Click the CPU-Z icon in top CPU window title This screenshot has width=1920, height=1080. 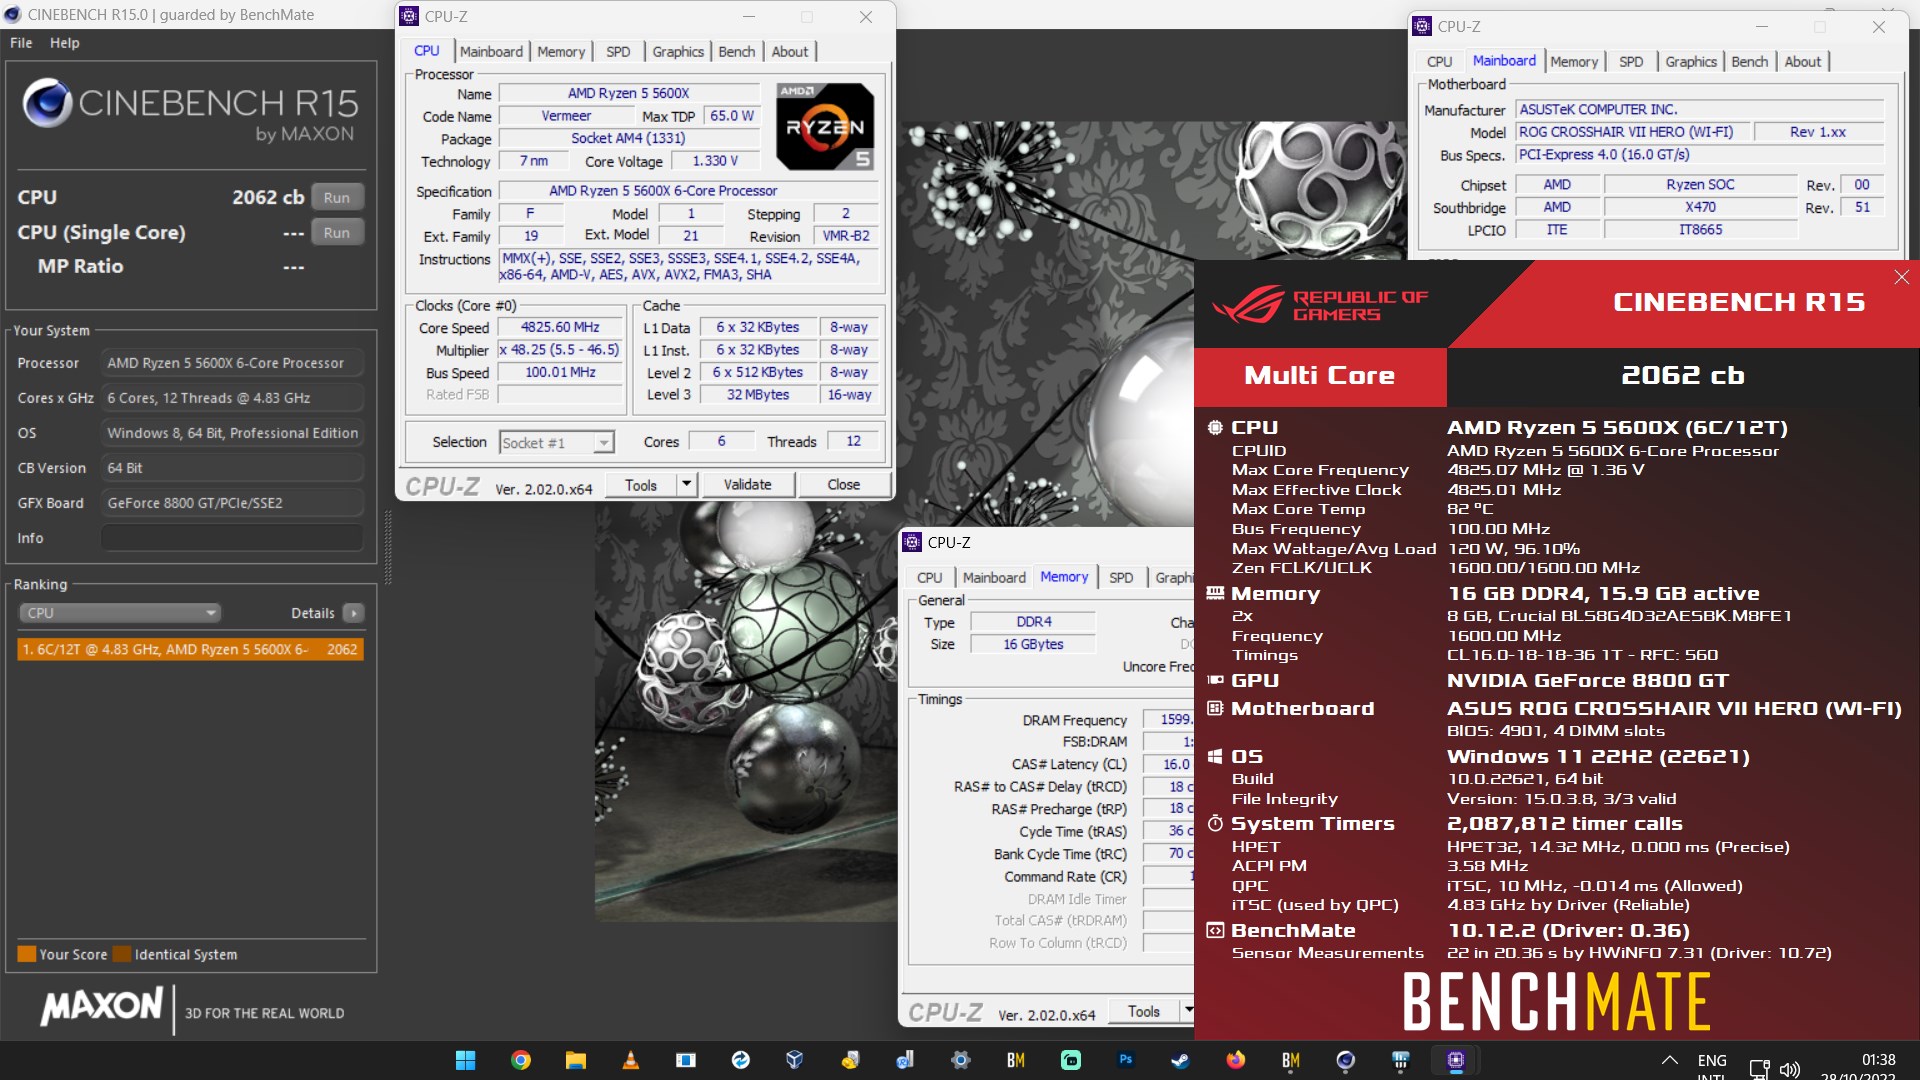click(x=410, y=16)
